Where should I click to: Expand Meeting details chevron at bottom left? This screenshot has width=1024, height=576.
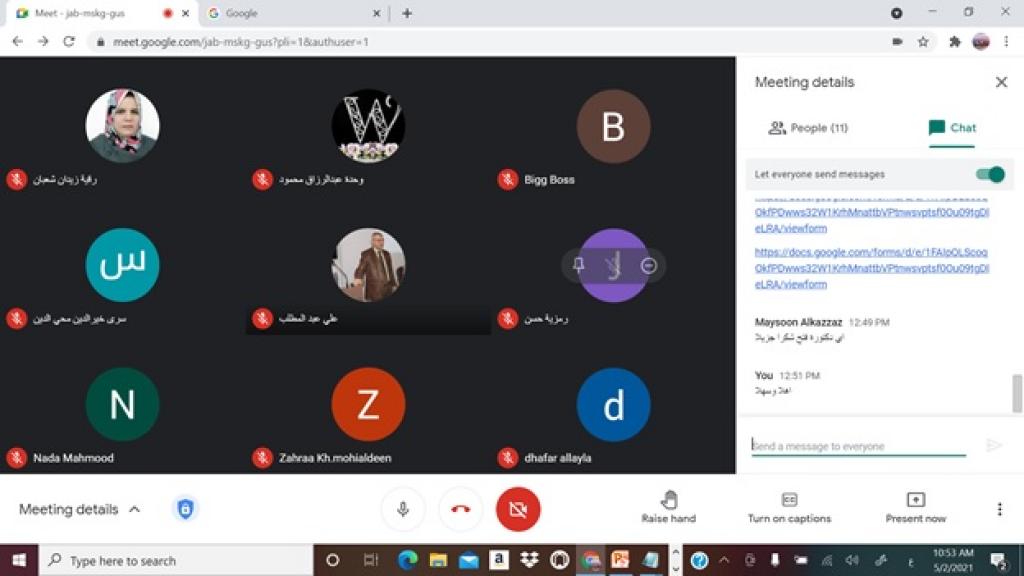point(134,509)
